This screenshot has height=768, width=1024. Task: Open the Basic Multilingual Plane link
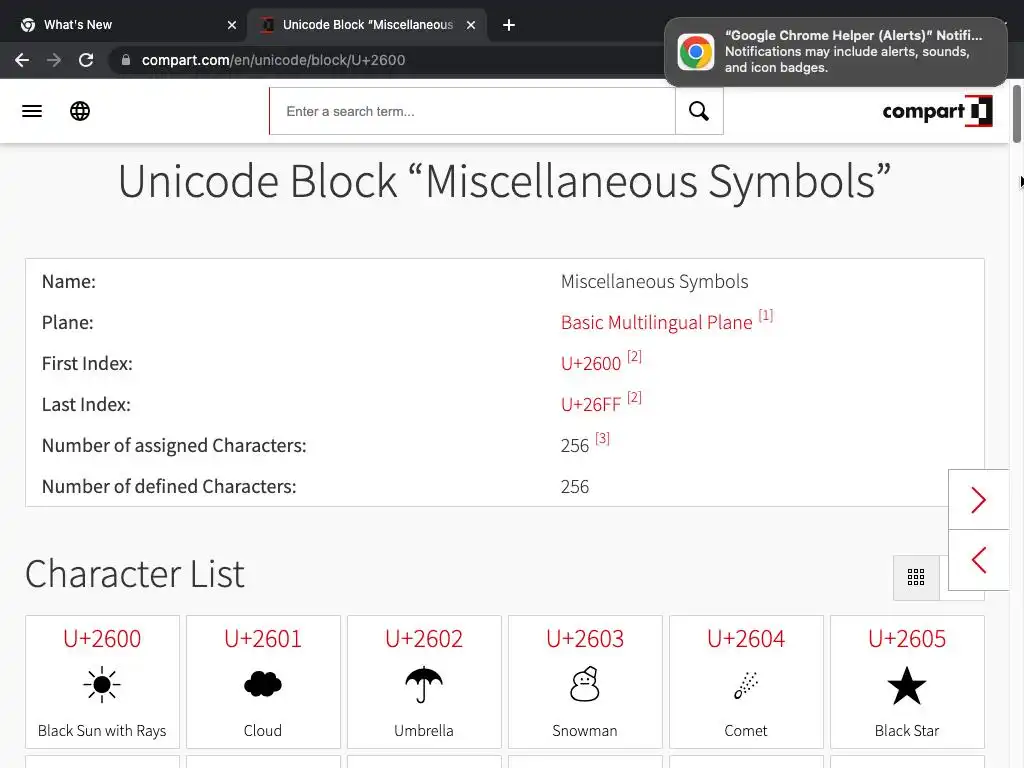656,323
